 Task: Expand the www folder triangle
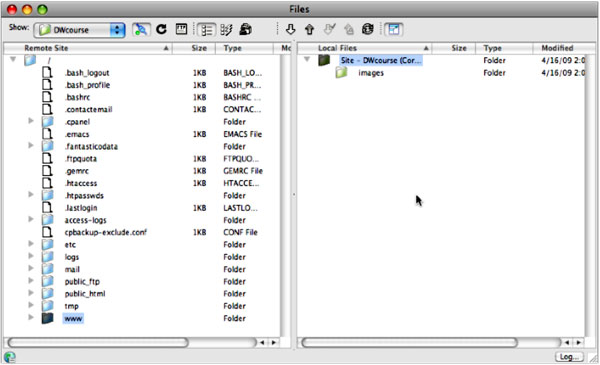click(x=31, y=318)
